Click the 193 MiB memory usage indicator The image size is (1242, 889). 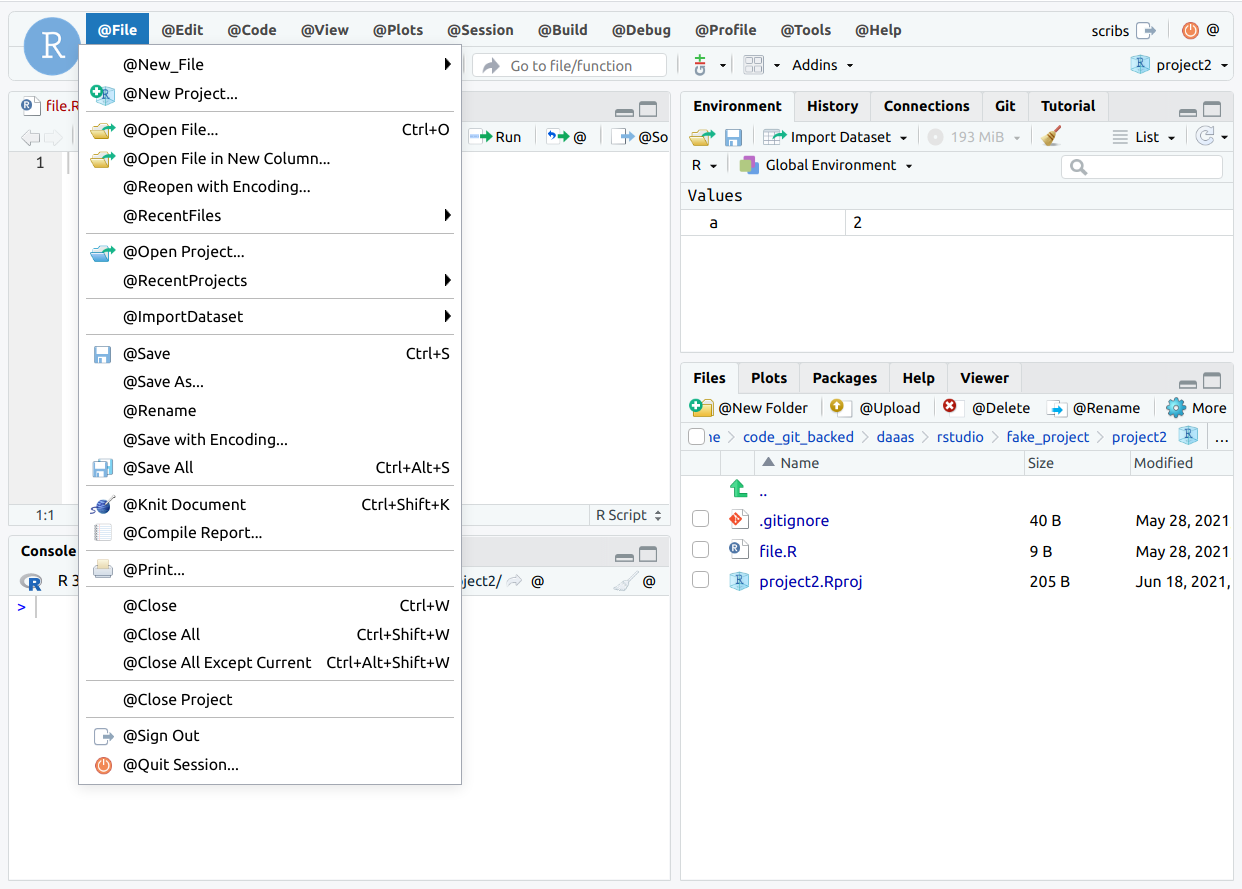[974, 137]
